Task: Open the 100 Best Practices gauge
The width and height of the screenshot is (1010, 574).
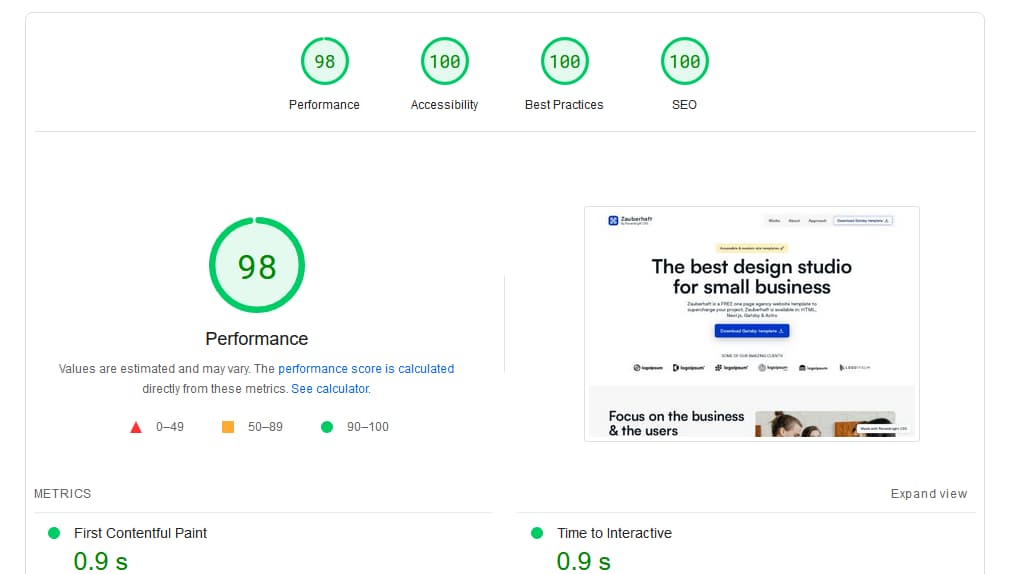Action: (x=564, y=61)
